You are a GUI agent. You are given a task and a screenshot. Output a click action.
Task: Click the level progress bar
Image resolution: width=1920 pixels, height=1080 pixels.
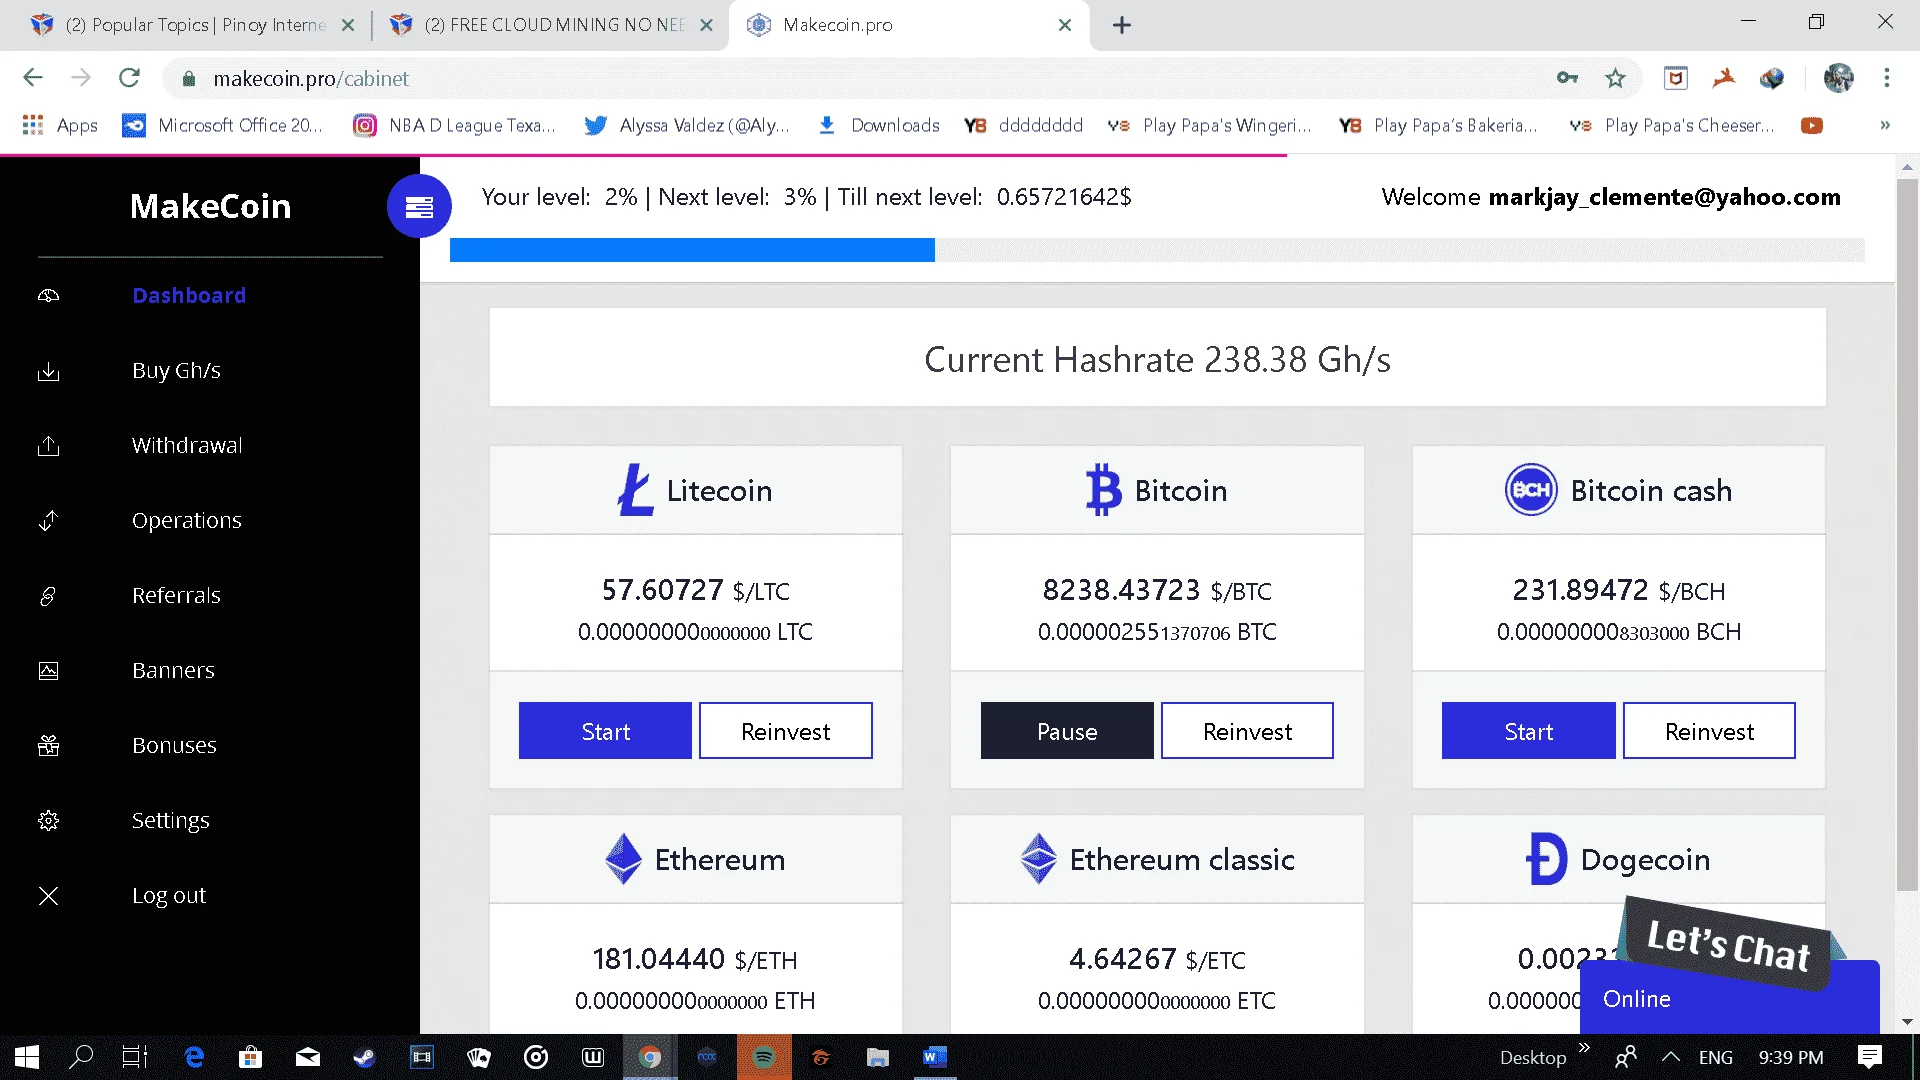pyautogui.click(x=1157, y=250)
